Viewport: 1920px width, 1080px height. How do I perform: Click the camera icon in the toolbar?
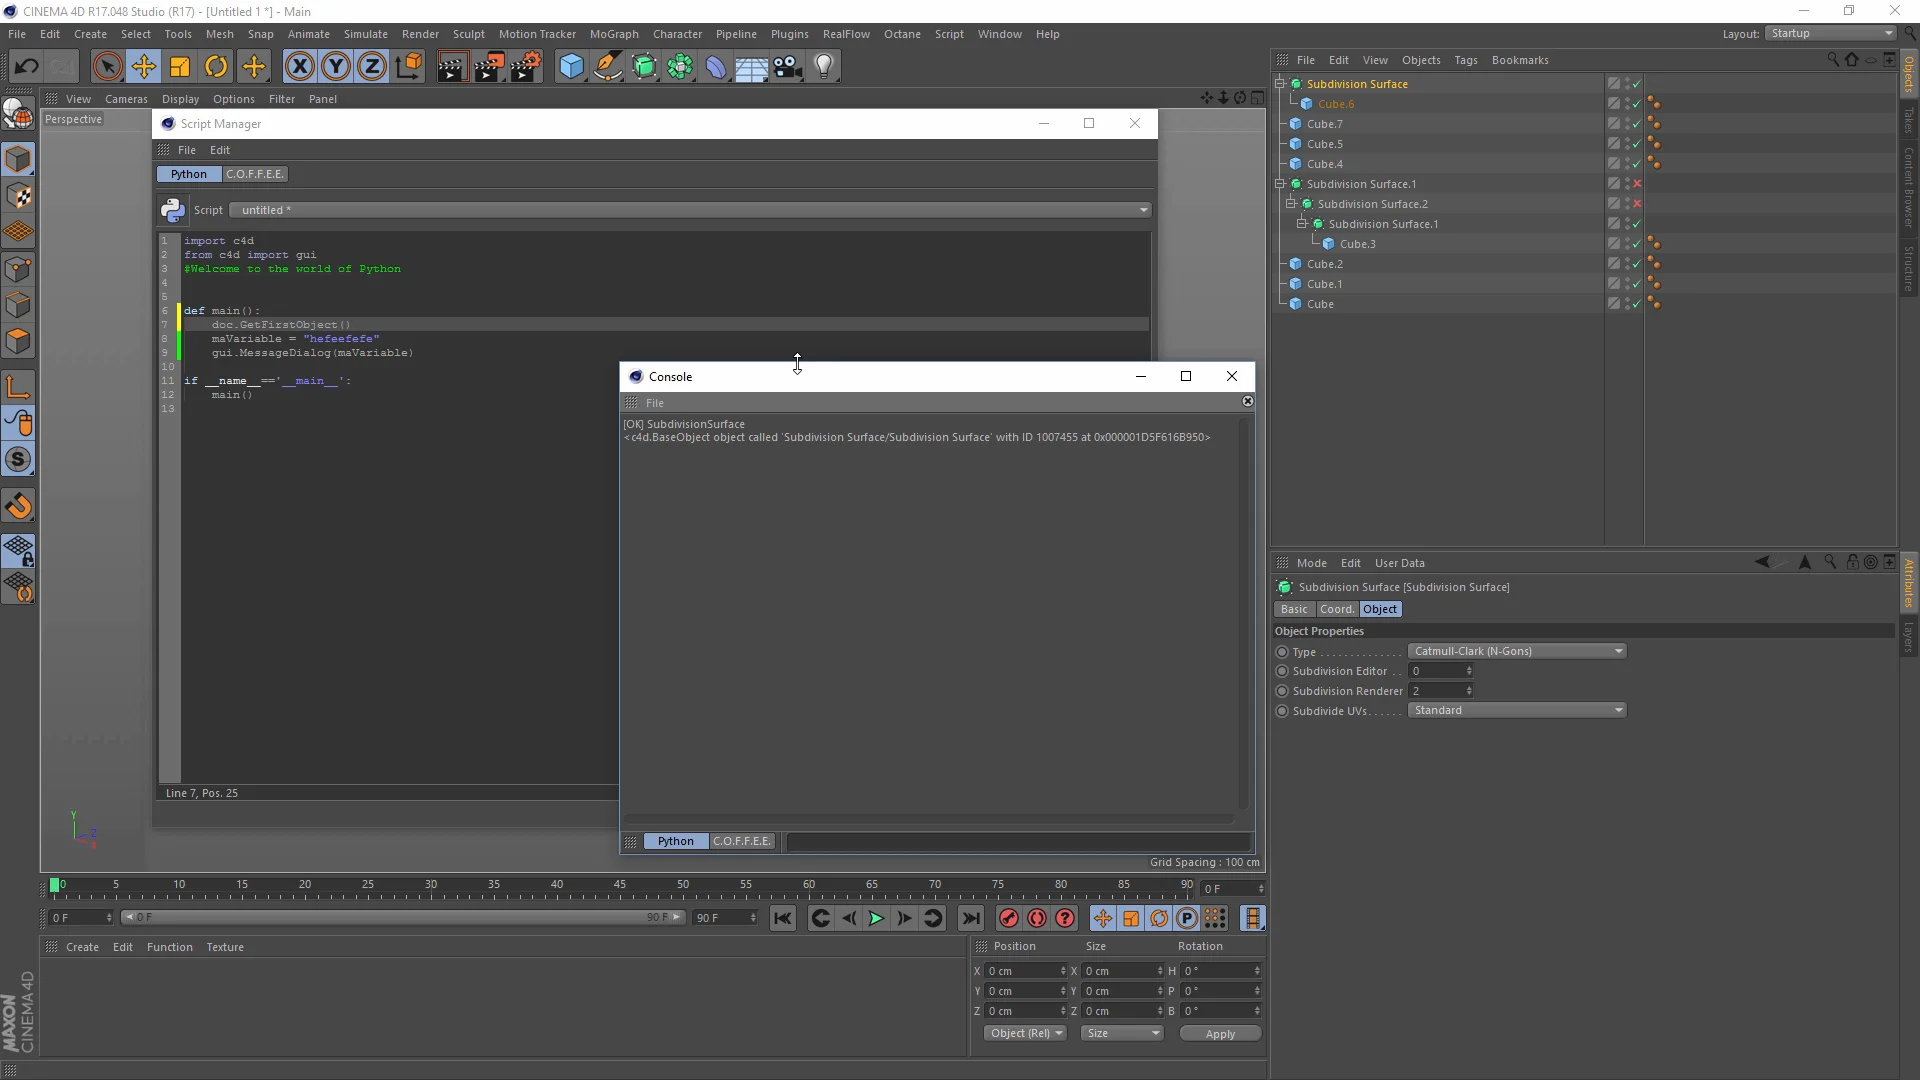(786, 66)
